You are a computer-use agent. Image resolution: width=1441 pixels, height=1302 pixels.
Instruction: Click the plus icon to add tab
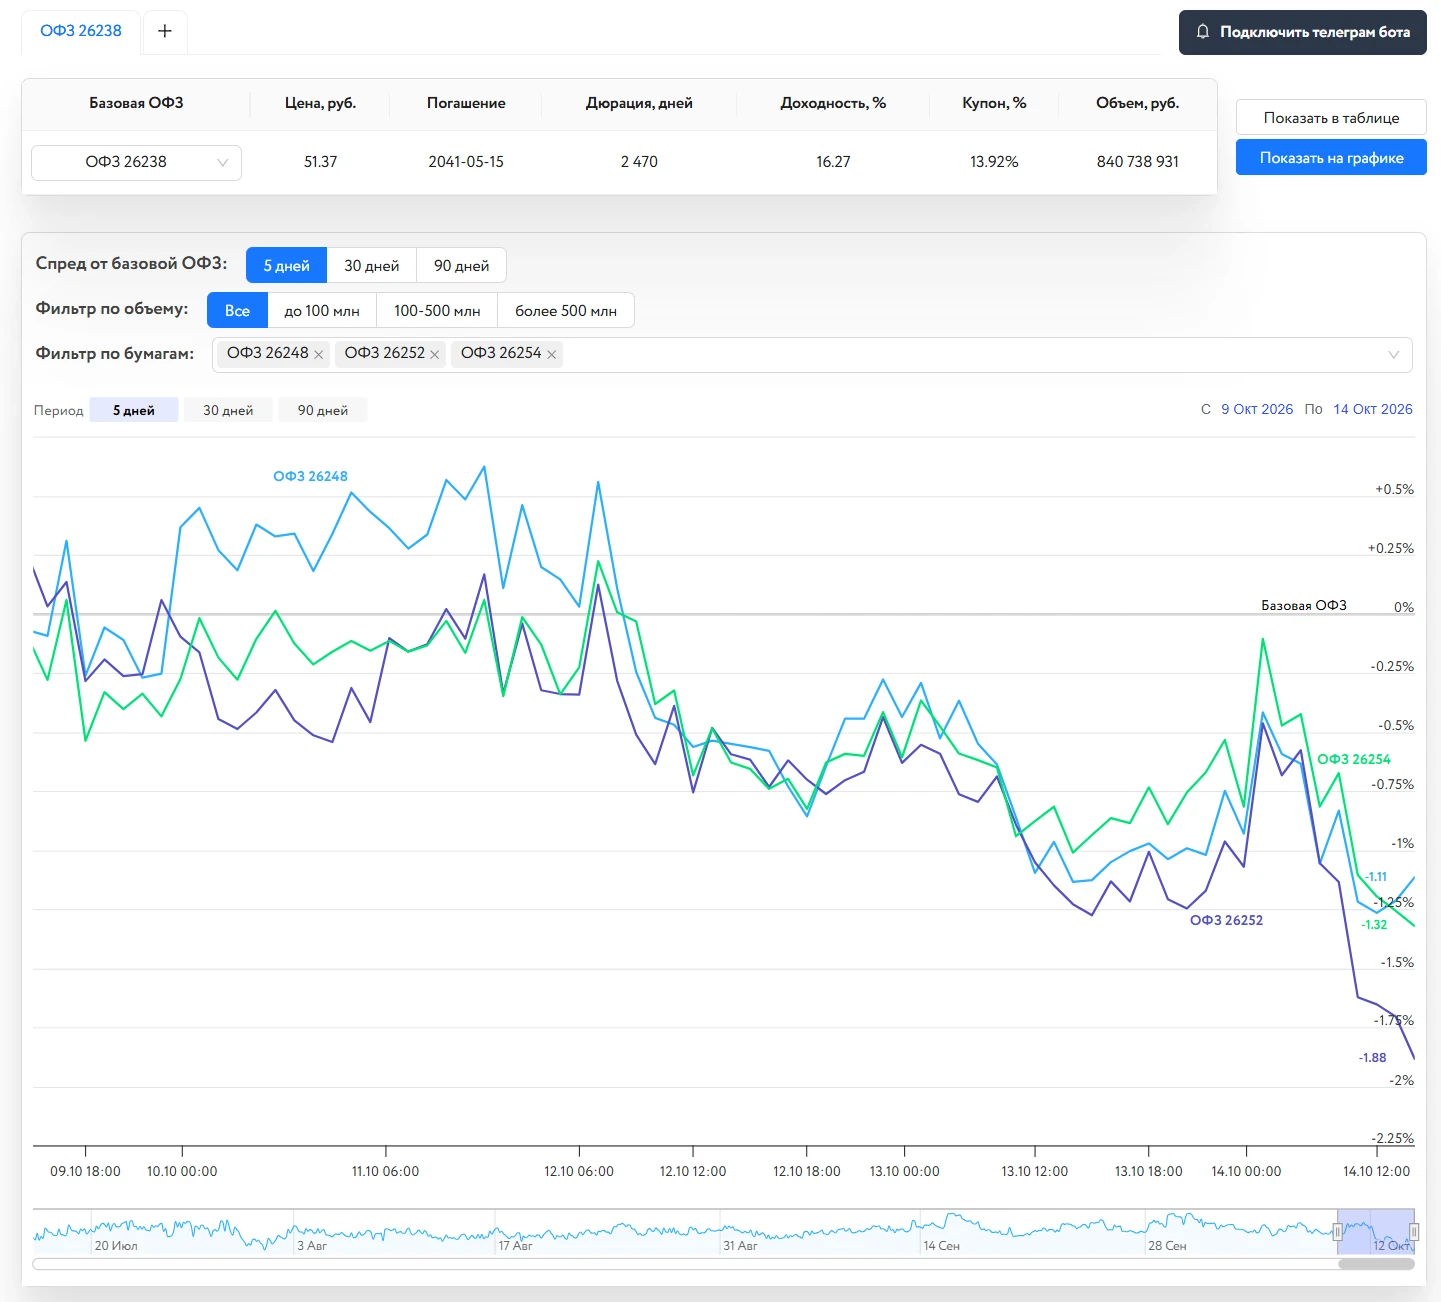pyautogui.click(x=165, y=31)
